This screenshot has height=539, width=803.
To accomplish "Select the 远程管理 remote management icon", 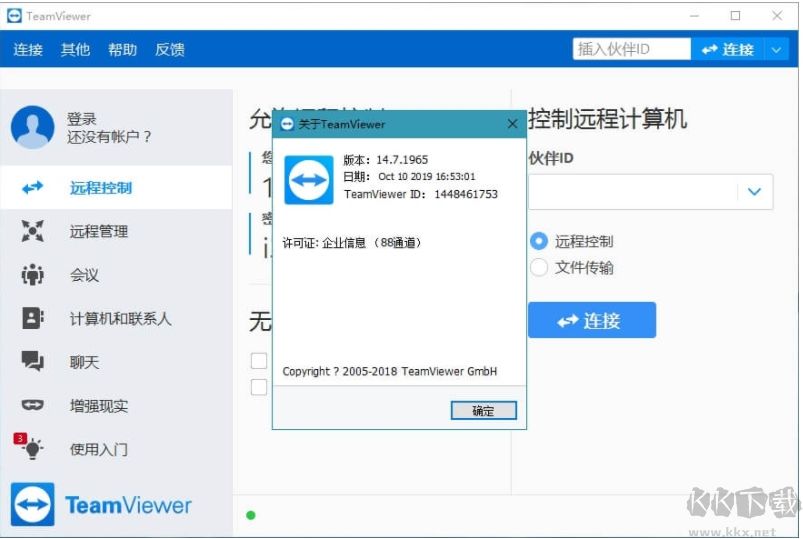I will click(x=32, y=231).
